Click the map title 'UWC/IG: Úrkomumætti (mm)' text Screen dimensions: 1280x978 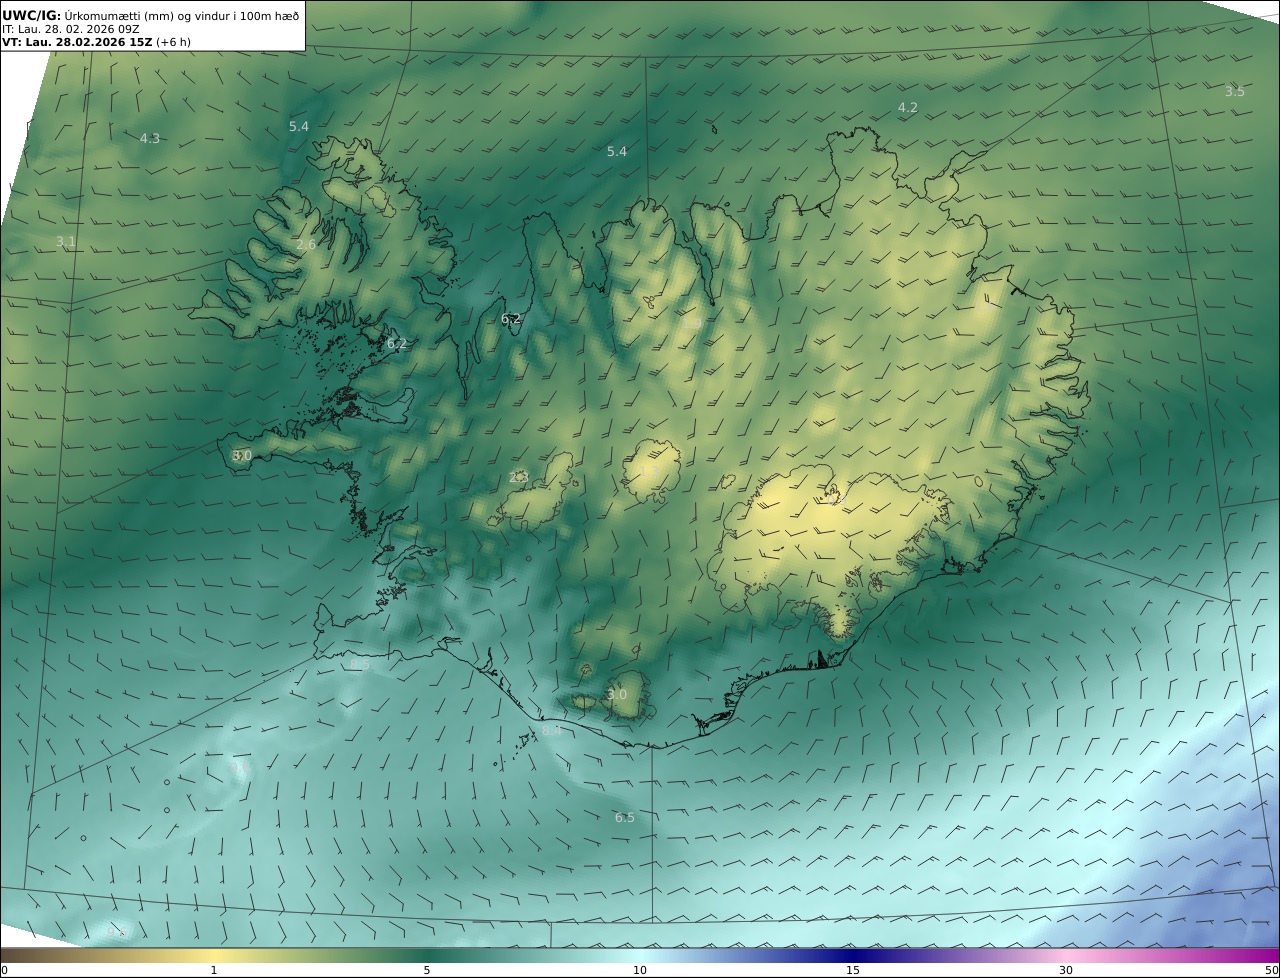87,15
